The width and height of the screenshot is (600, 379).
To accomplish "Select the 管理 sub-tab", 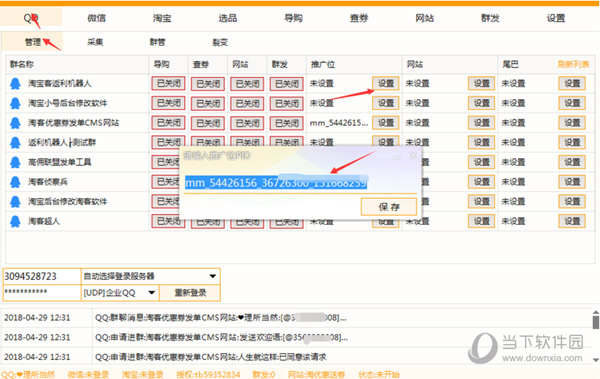I will coord(33,42).
